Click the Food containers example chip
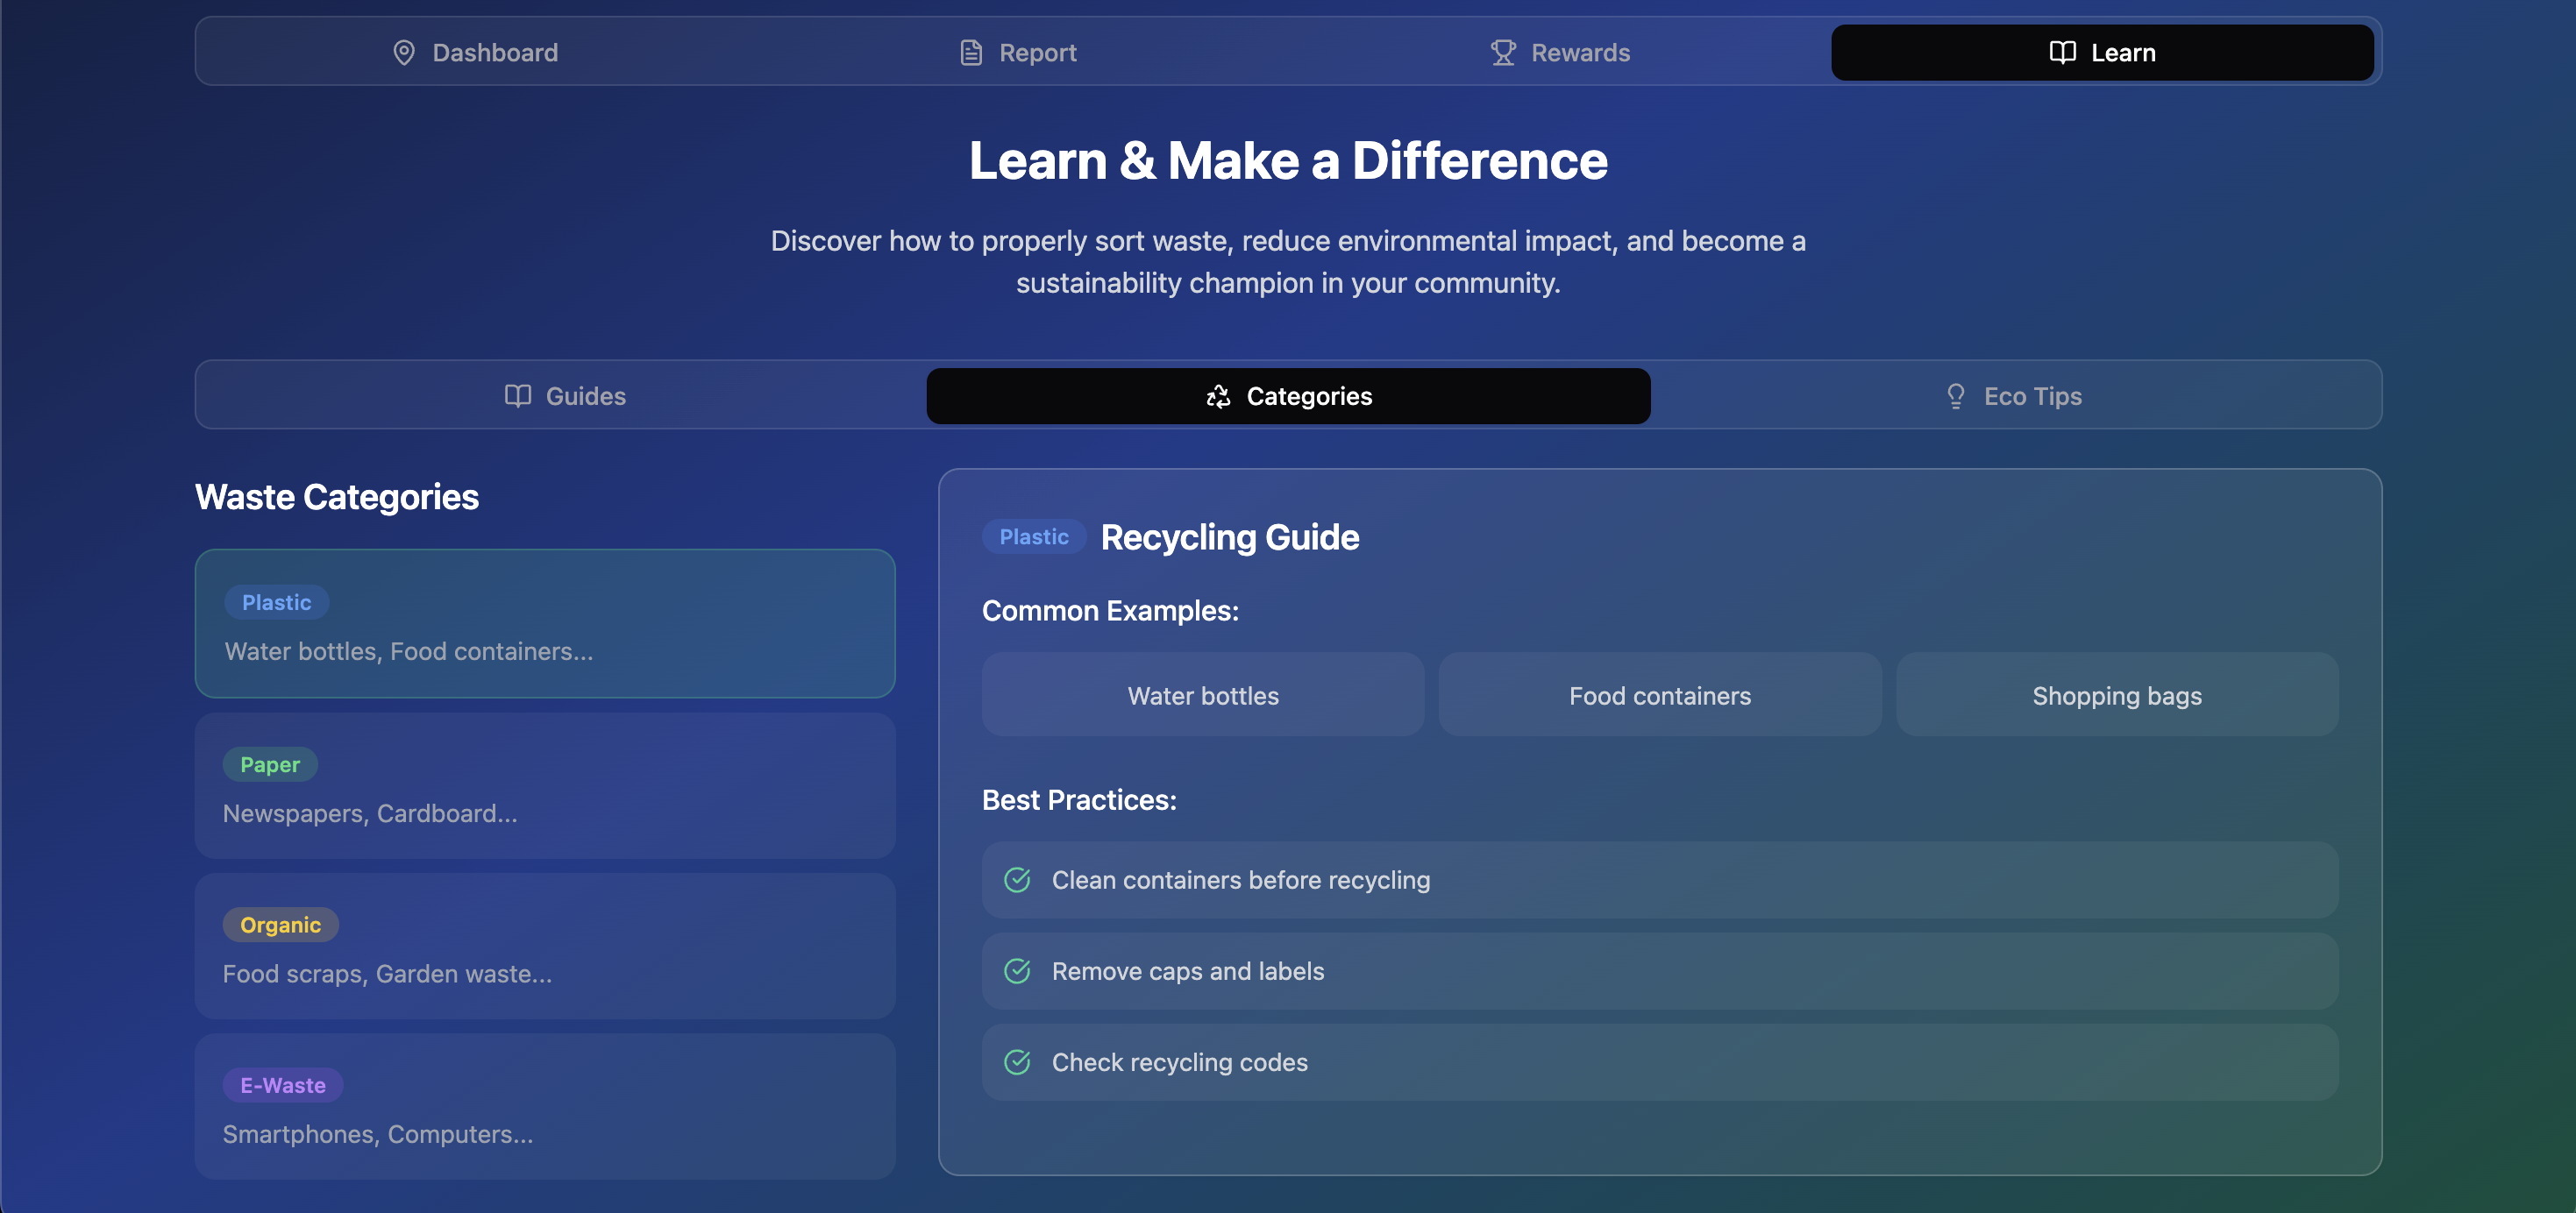This screenshot has width=2576, height=1213. [x=1660, y=695]
